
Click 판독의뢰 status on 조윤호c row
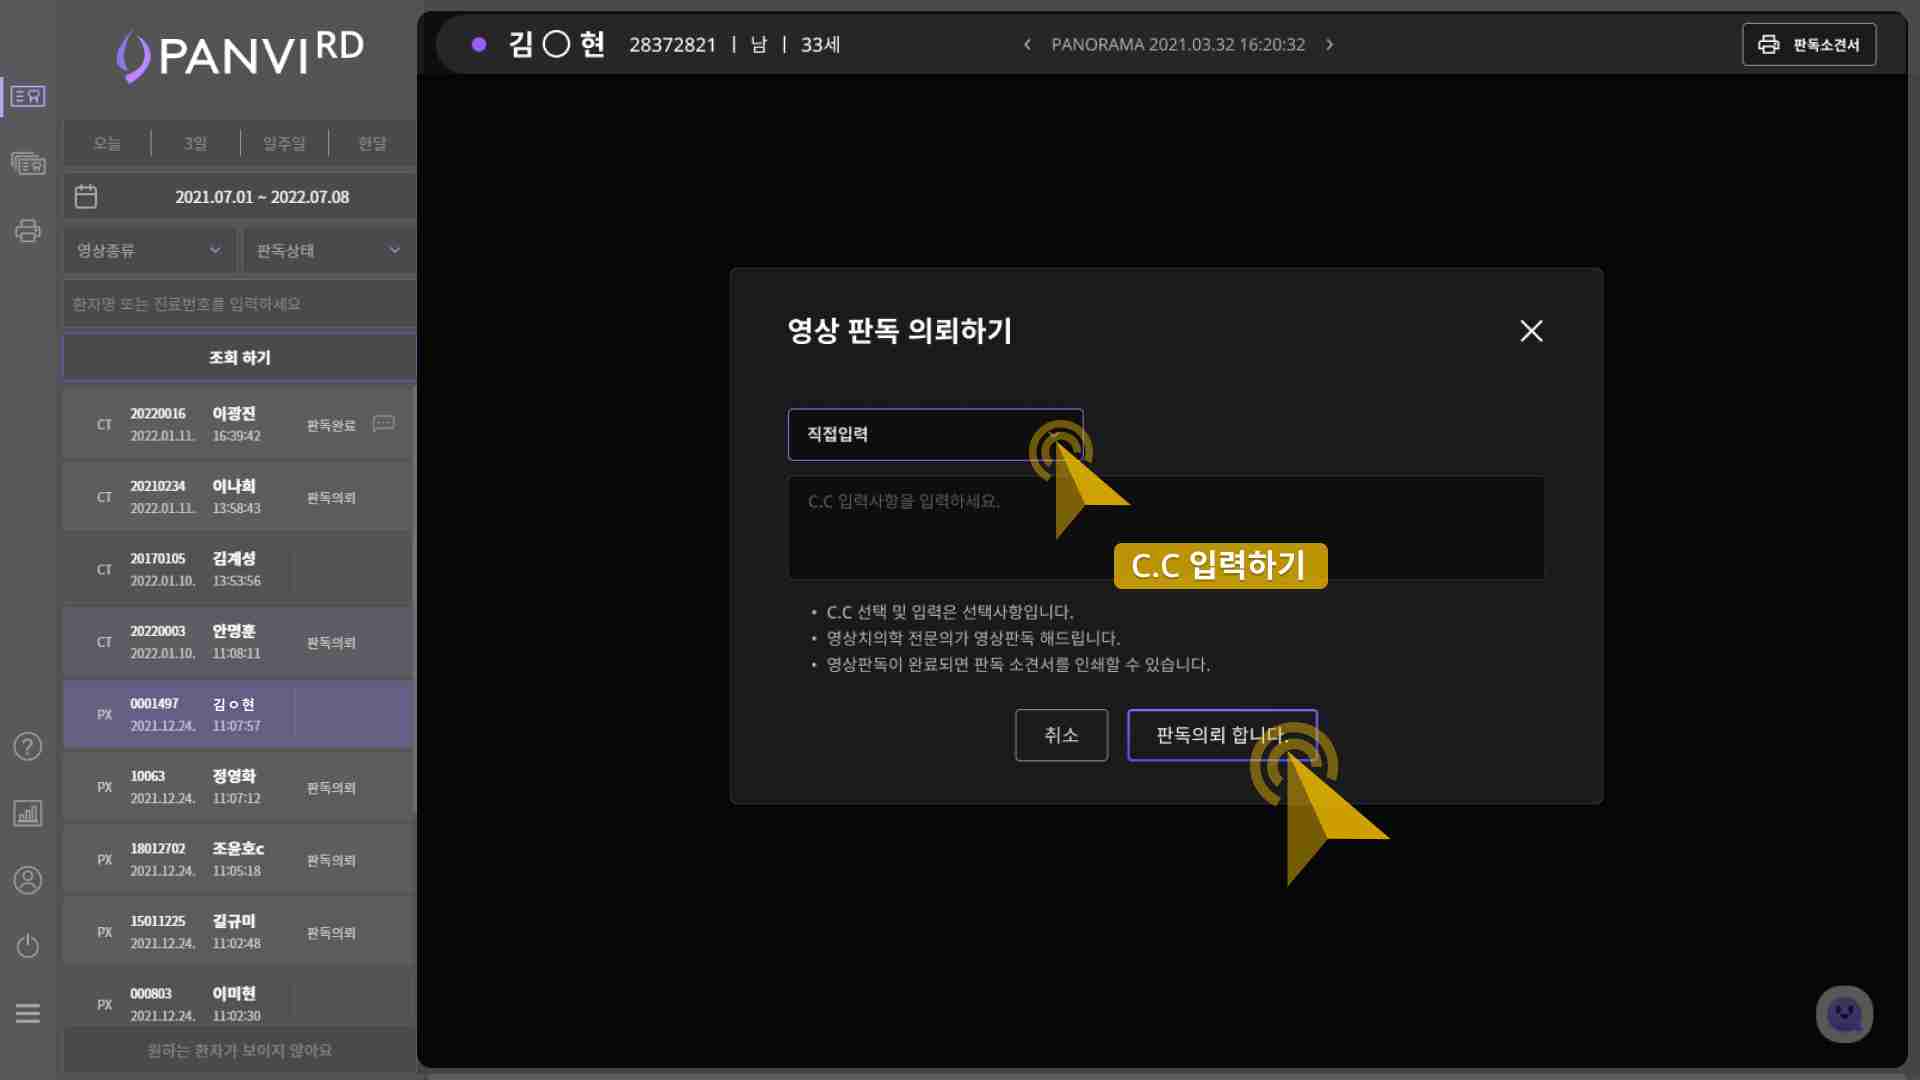click(x=331, y=860)
